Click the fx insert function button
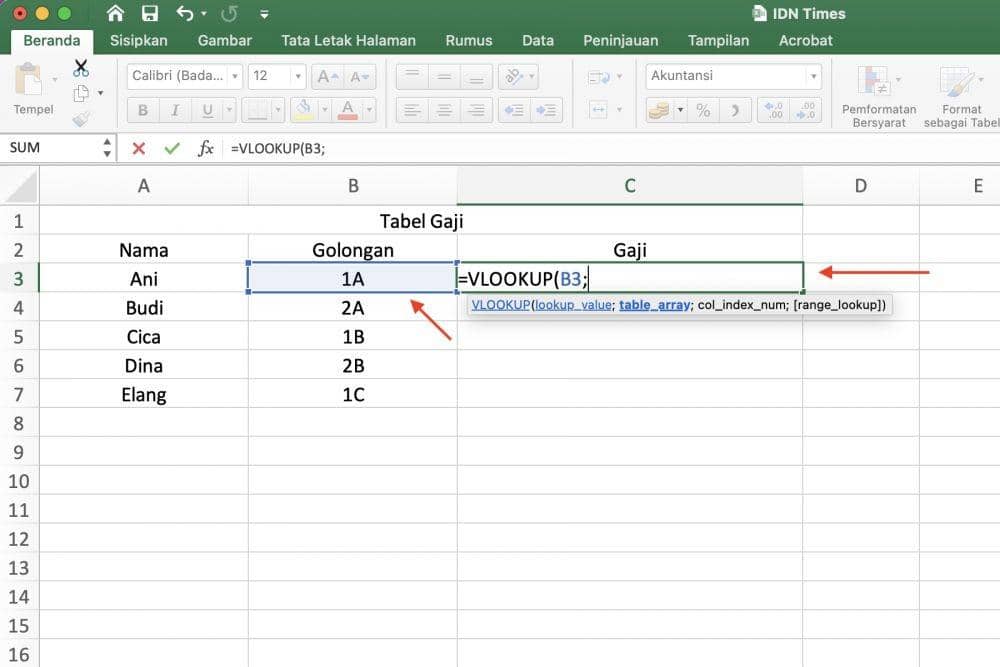Viewport: 1000px width, 667px height. tap(206, 147)
